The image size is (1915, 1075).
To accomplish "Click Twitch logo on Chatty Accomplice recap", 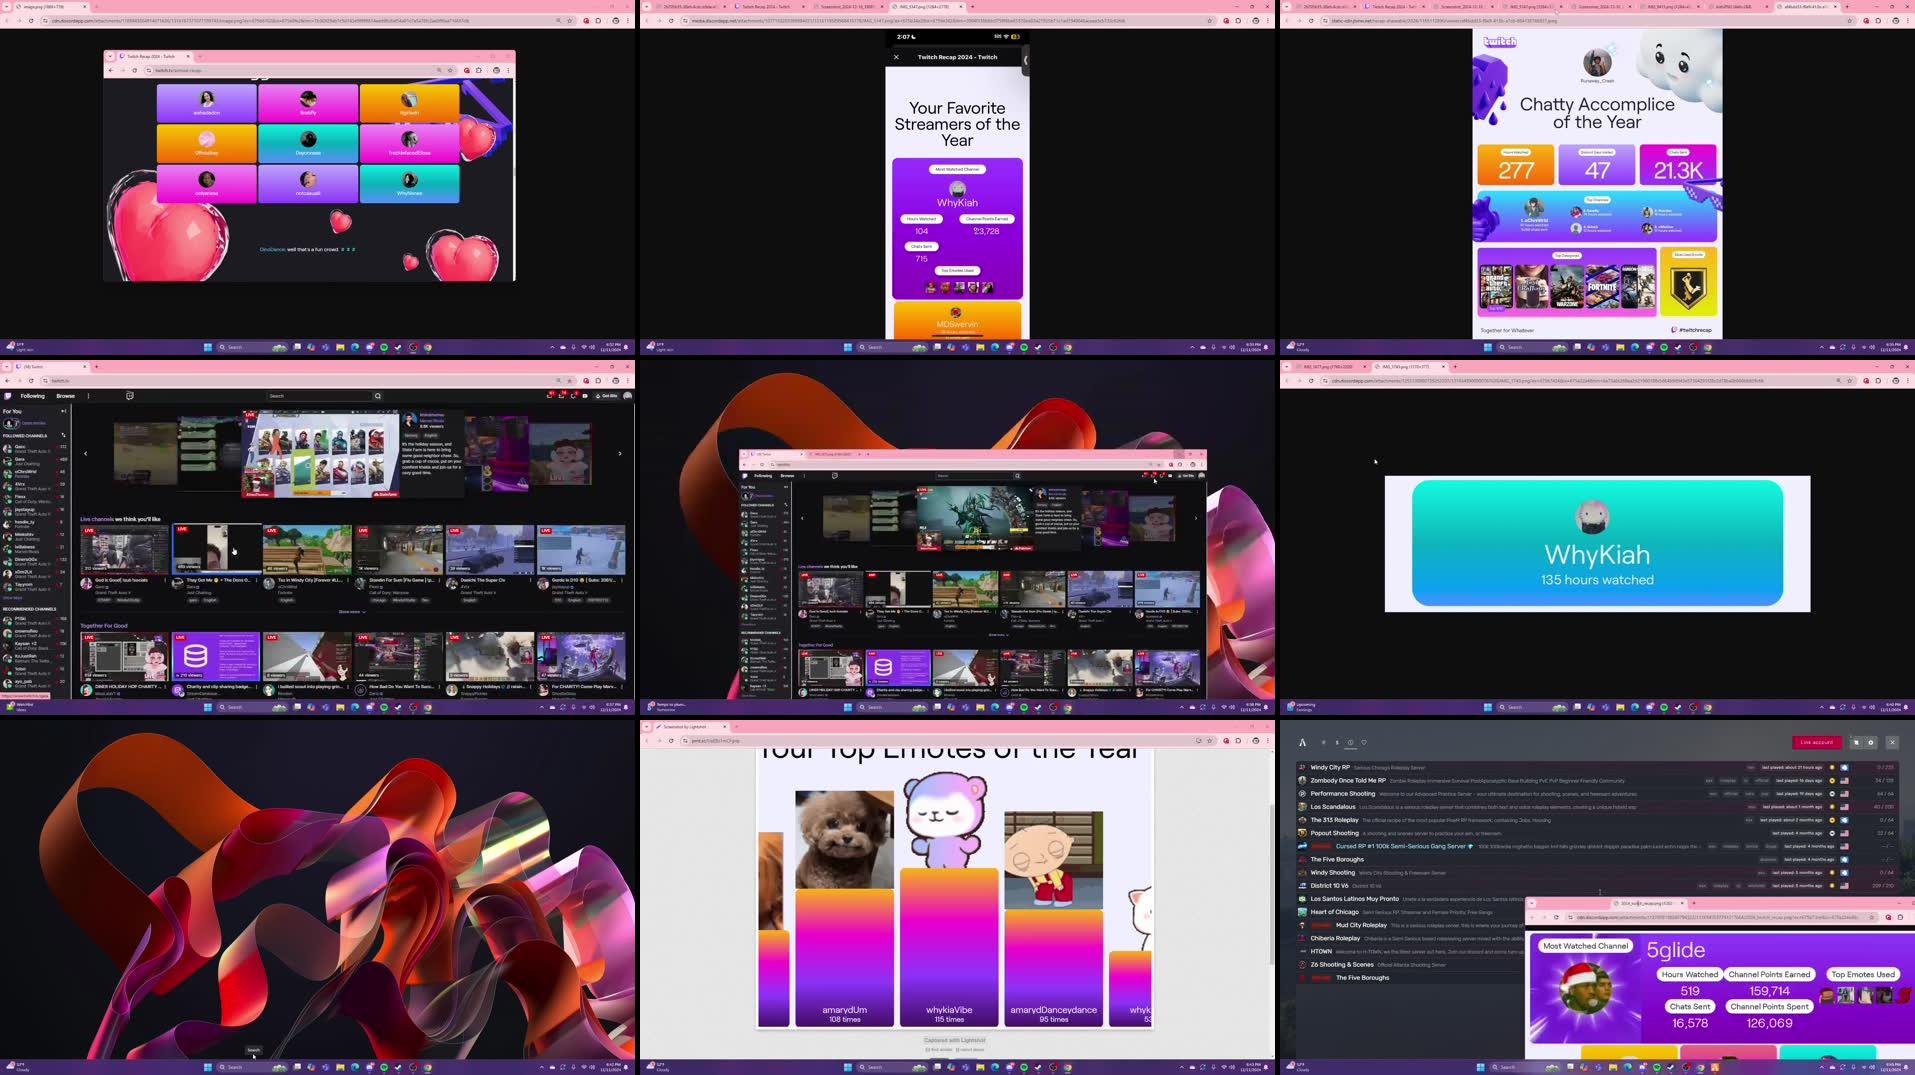I will click(1500, 42).
